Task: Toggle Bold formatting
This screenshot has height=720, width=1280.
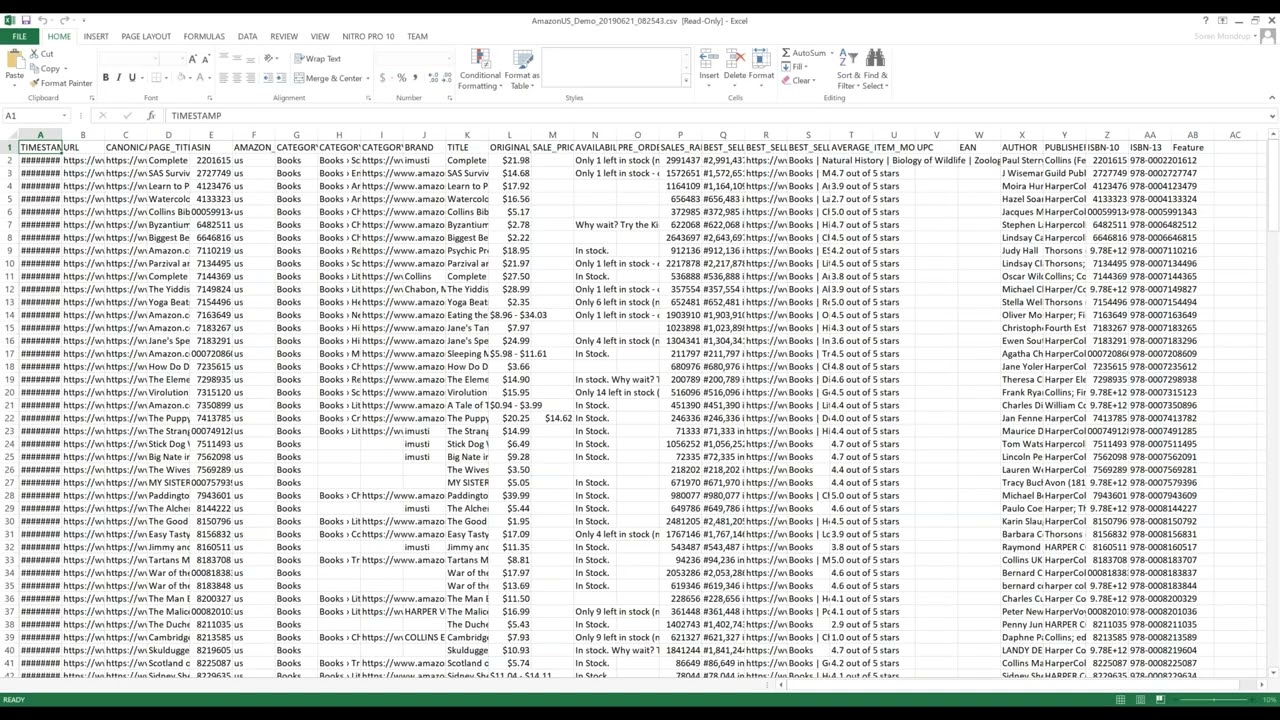Action: (x=105, y=78)
